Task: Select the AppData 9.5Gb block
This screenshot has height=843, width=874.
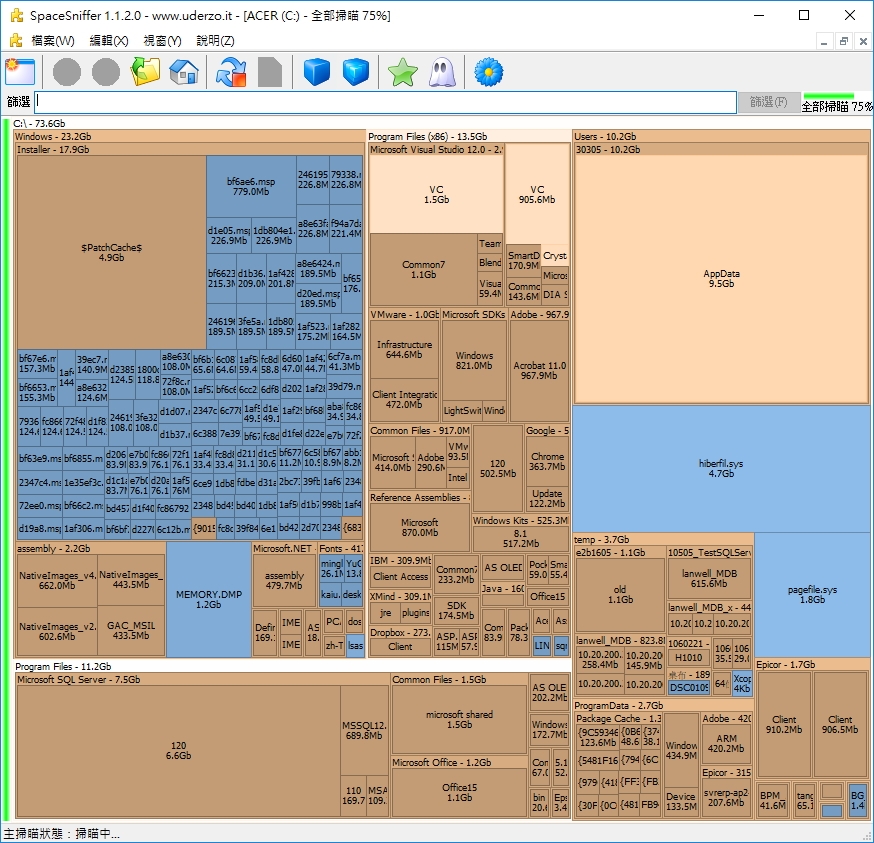Action: [x=721, y=279]
